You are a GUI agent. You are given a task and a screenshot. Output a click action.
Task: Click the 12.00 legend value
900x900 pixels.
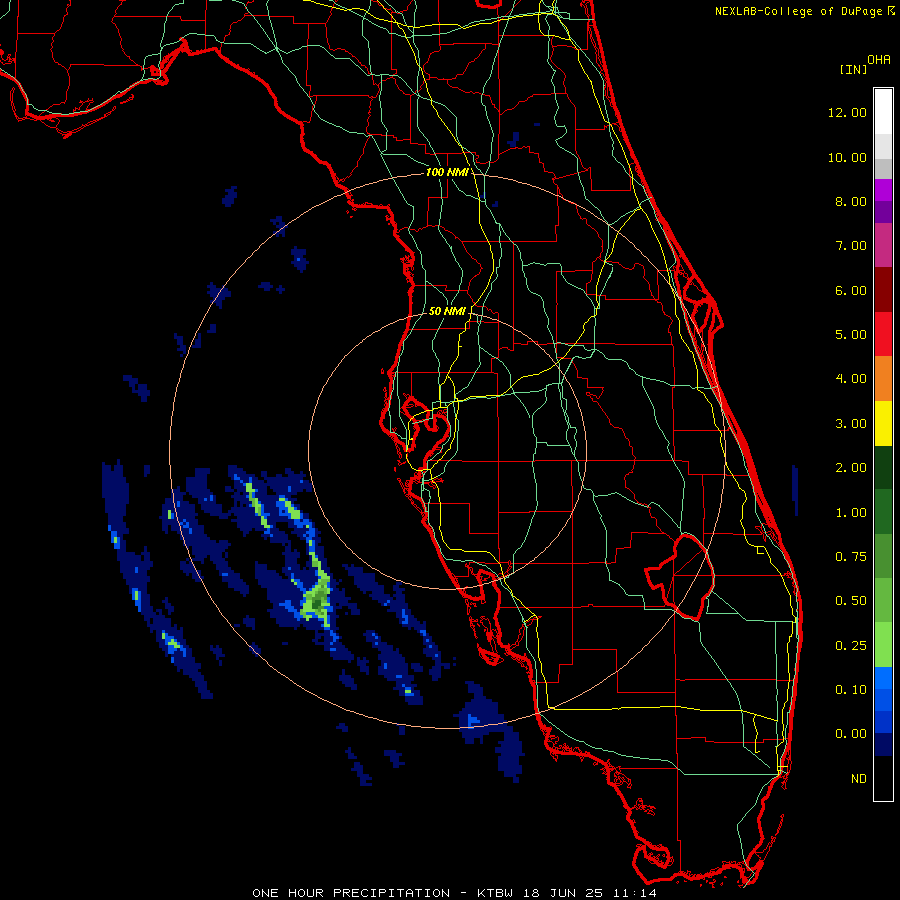tap(847, 112)
